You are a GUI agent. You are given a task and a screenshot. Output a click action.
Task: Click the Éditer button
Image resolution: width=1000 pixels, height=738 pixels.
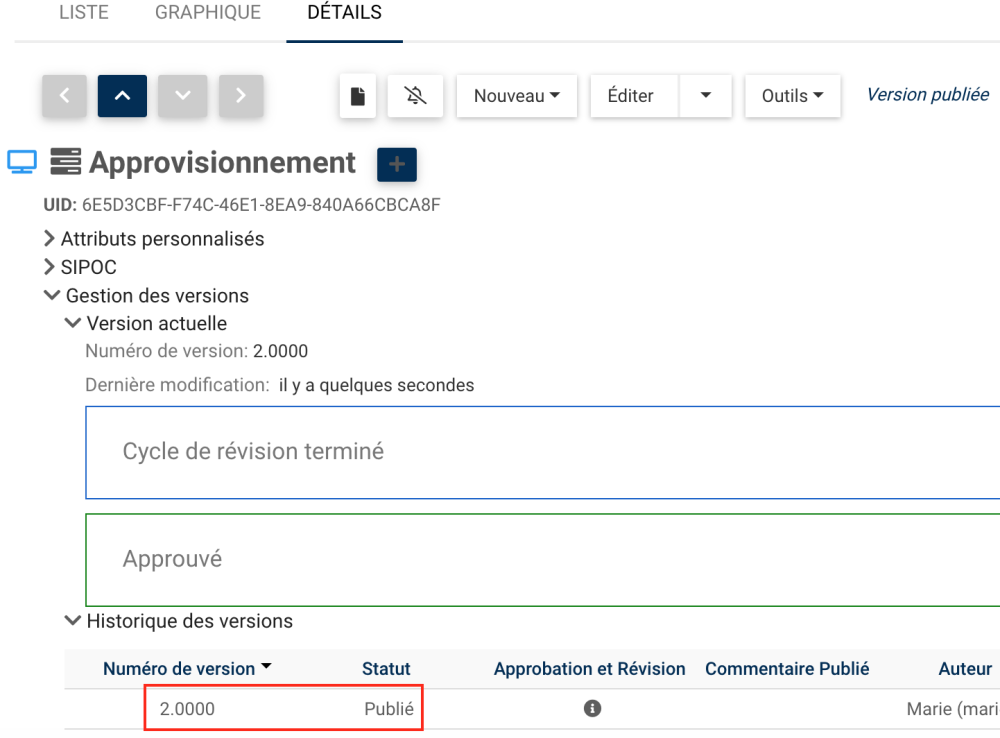[x=630, y=96]
